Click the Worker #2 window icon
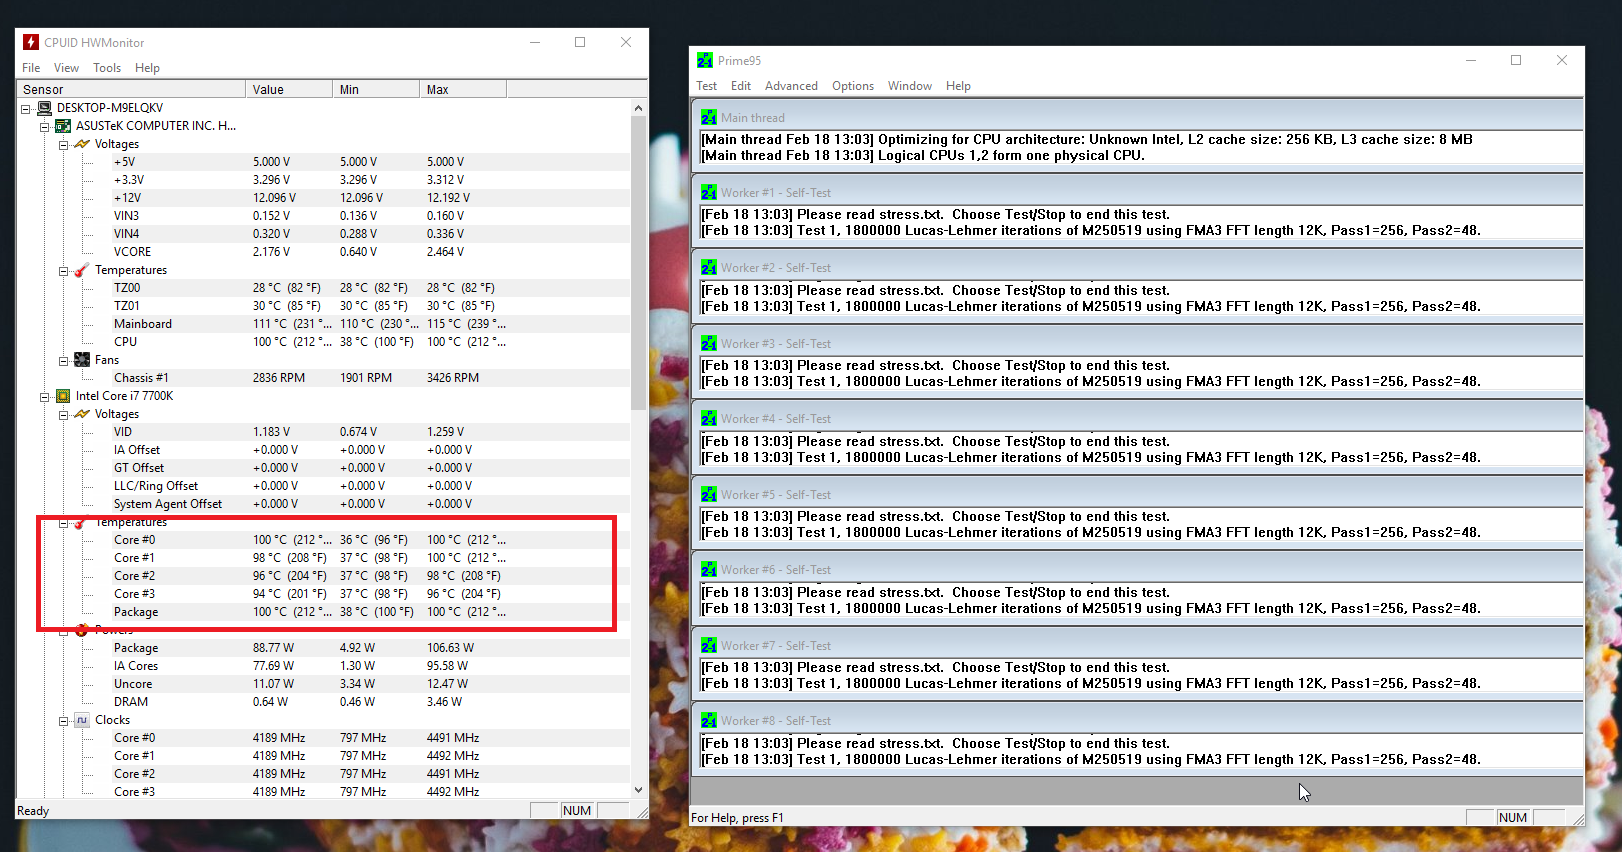1622x852 pixels. pos(709,267)
